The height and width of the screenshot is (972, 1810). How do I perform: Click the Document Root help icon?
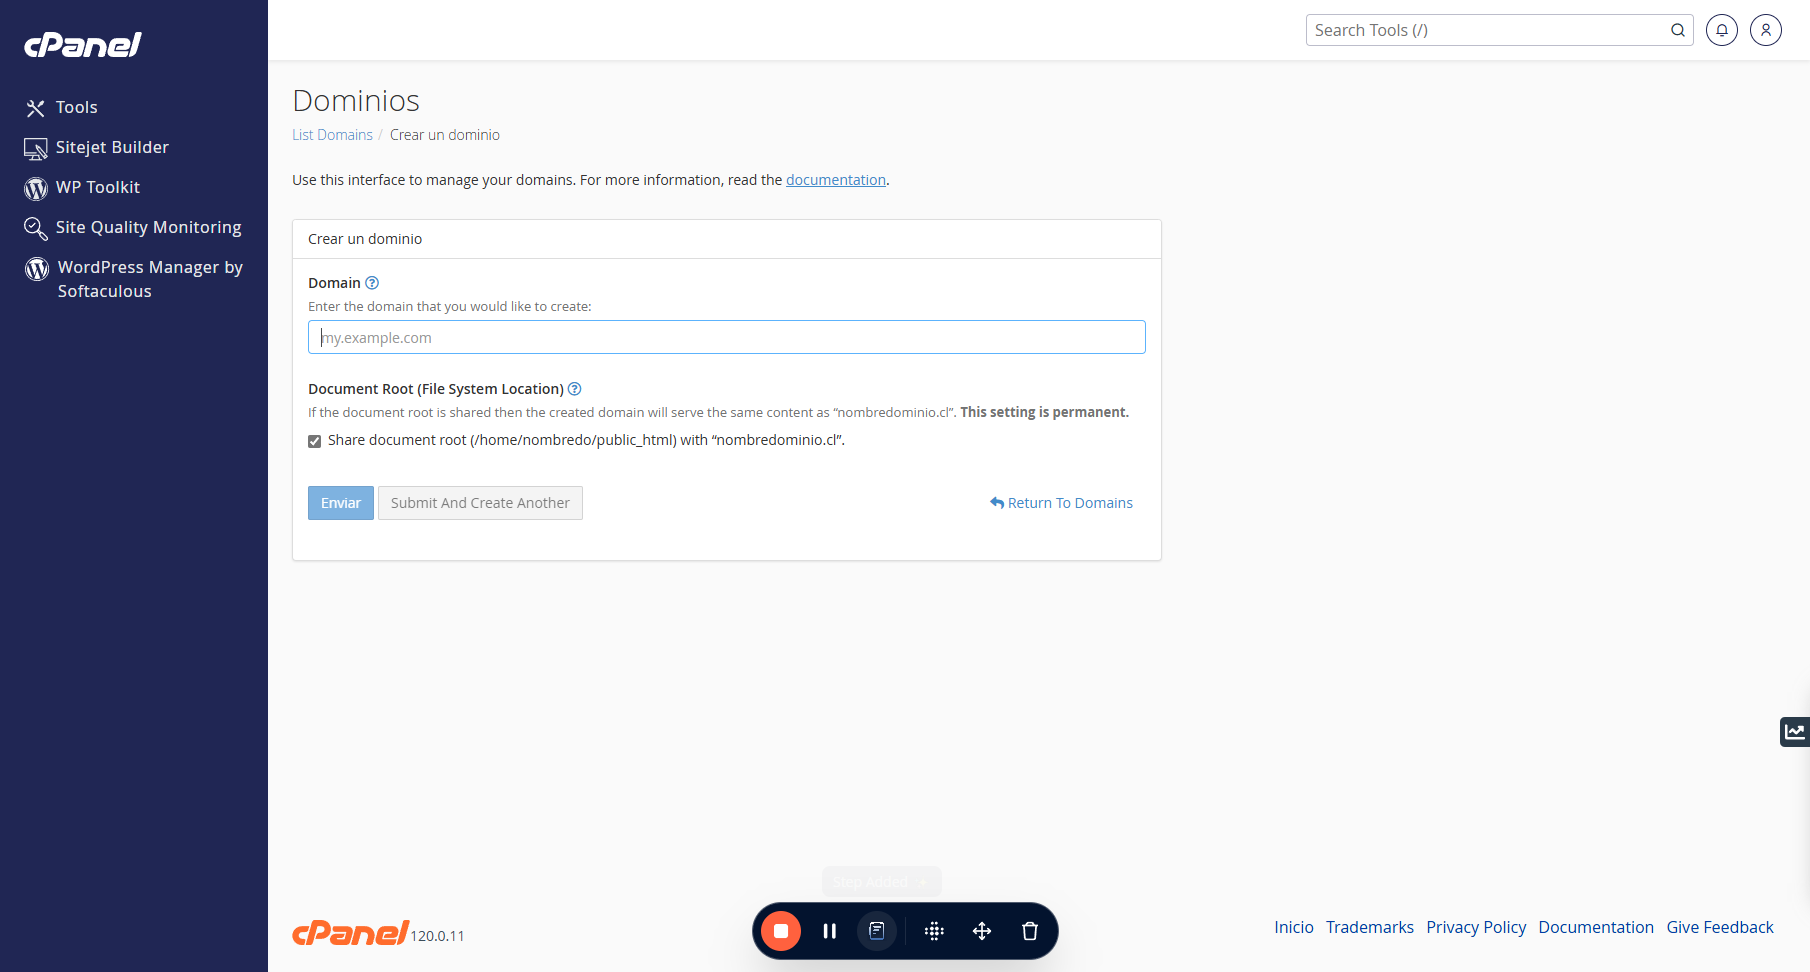[x=574, y=389]
